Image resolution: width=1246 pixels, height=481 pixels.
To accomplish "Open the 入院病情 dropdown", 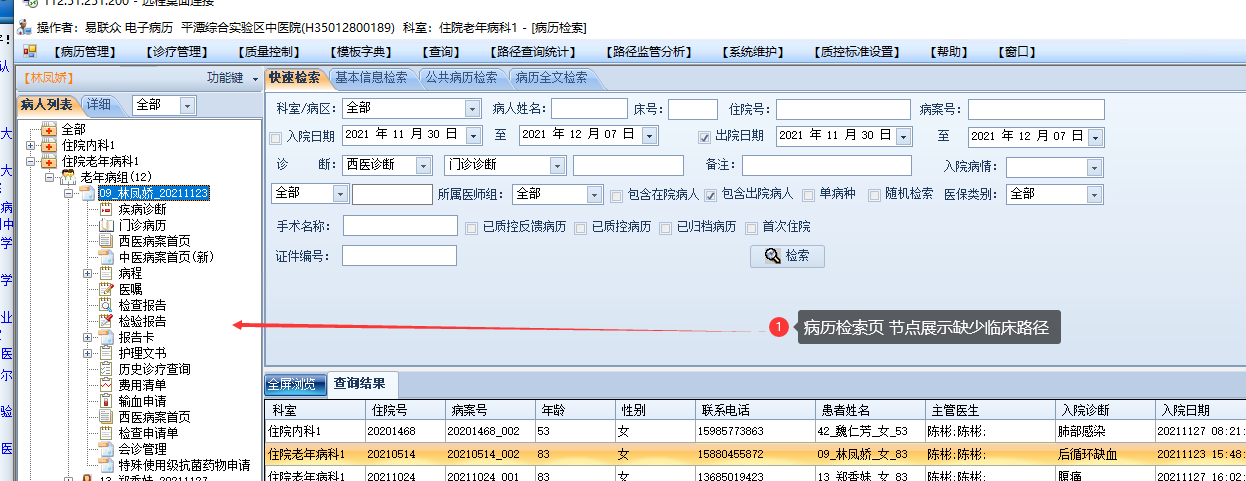I will tap(1094, 167).
